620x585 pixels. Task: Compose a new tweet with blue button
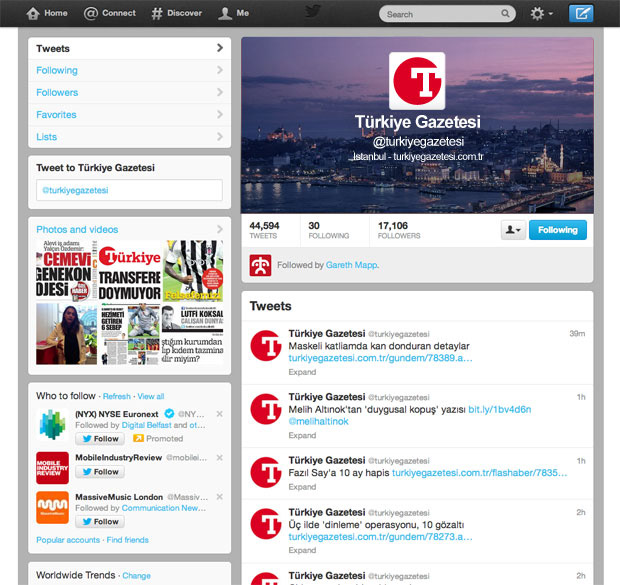581,13
